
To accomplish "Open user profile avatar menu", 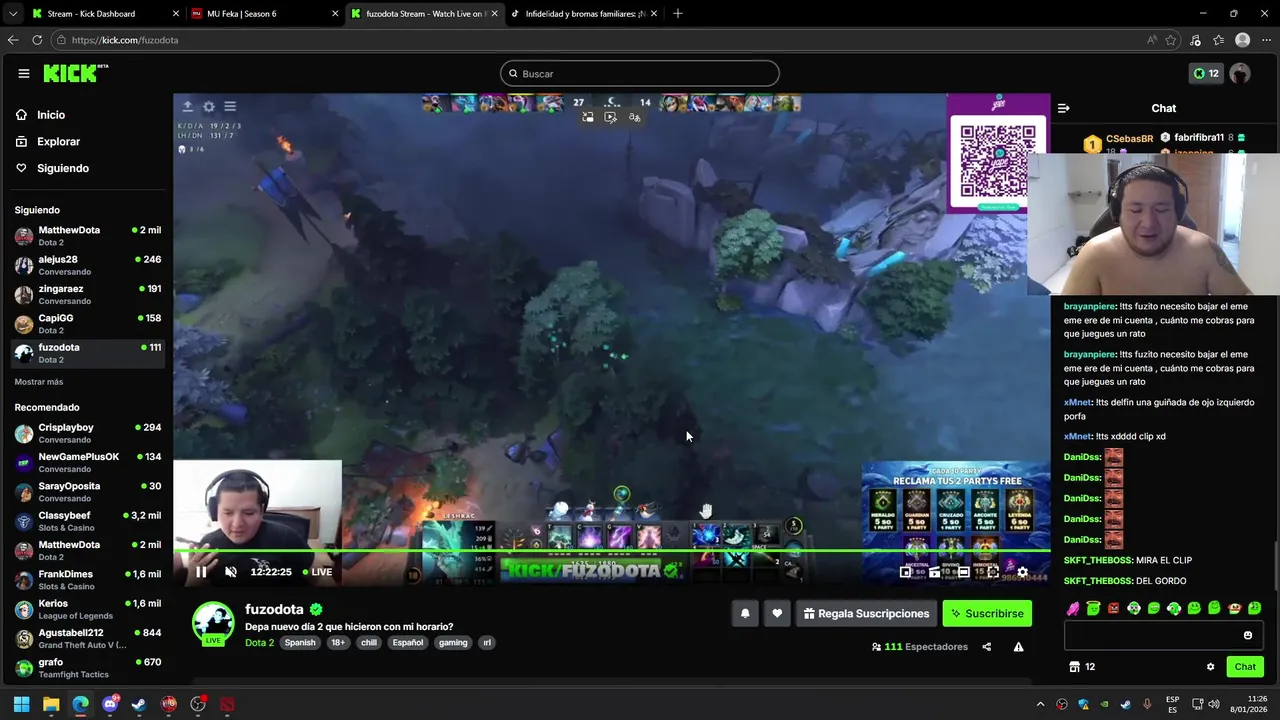I will click(1240, 74).
